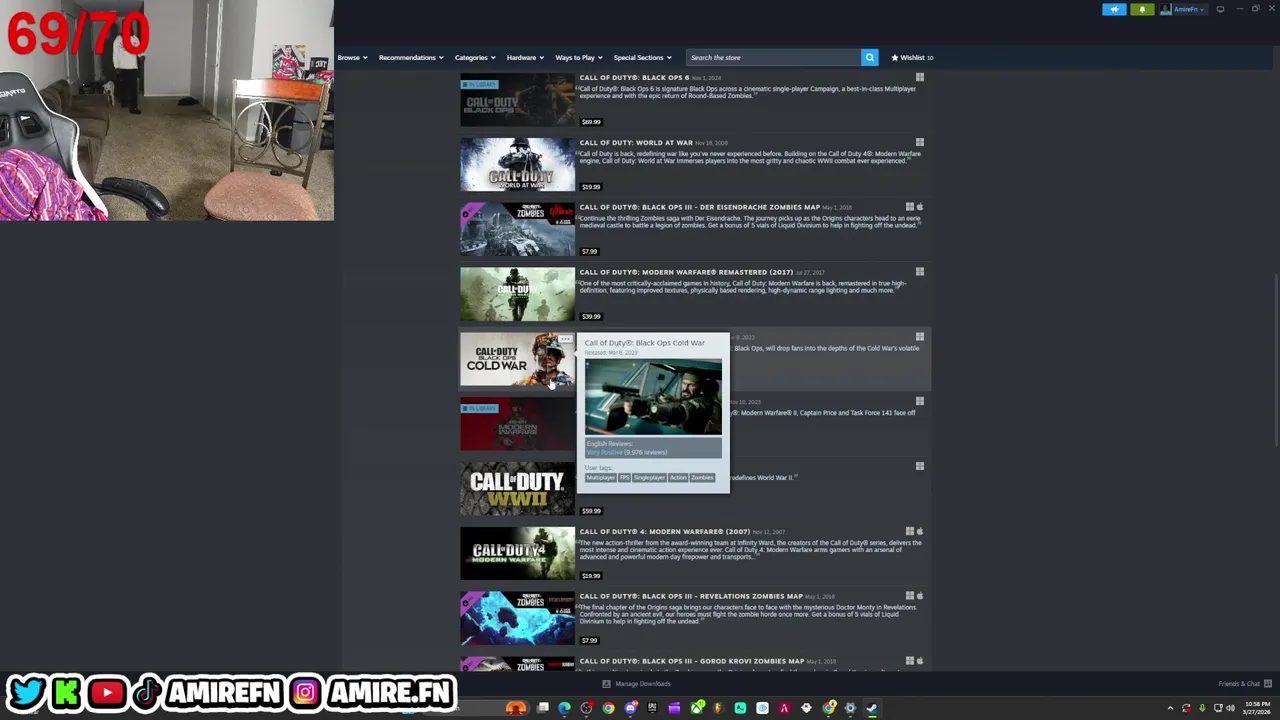Click the $59.99 price on WWII

pyautogui.click(x=591, y=511)
